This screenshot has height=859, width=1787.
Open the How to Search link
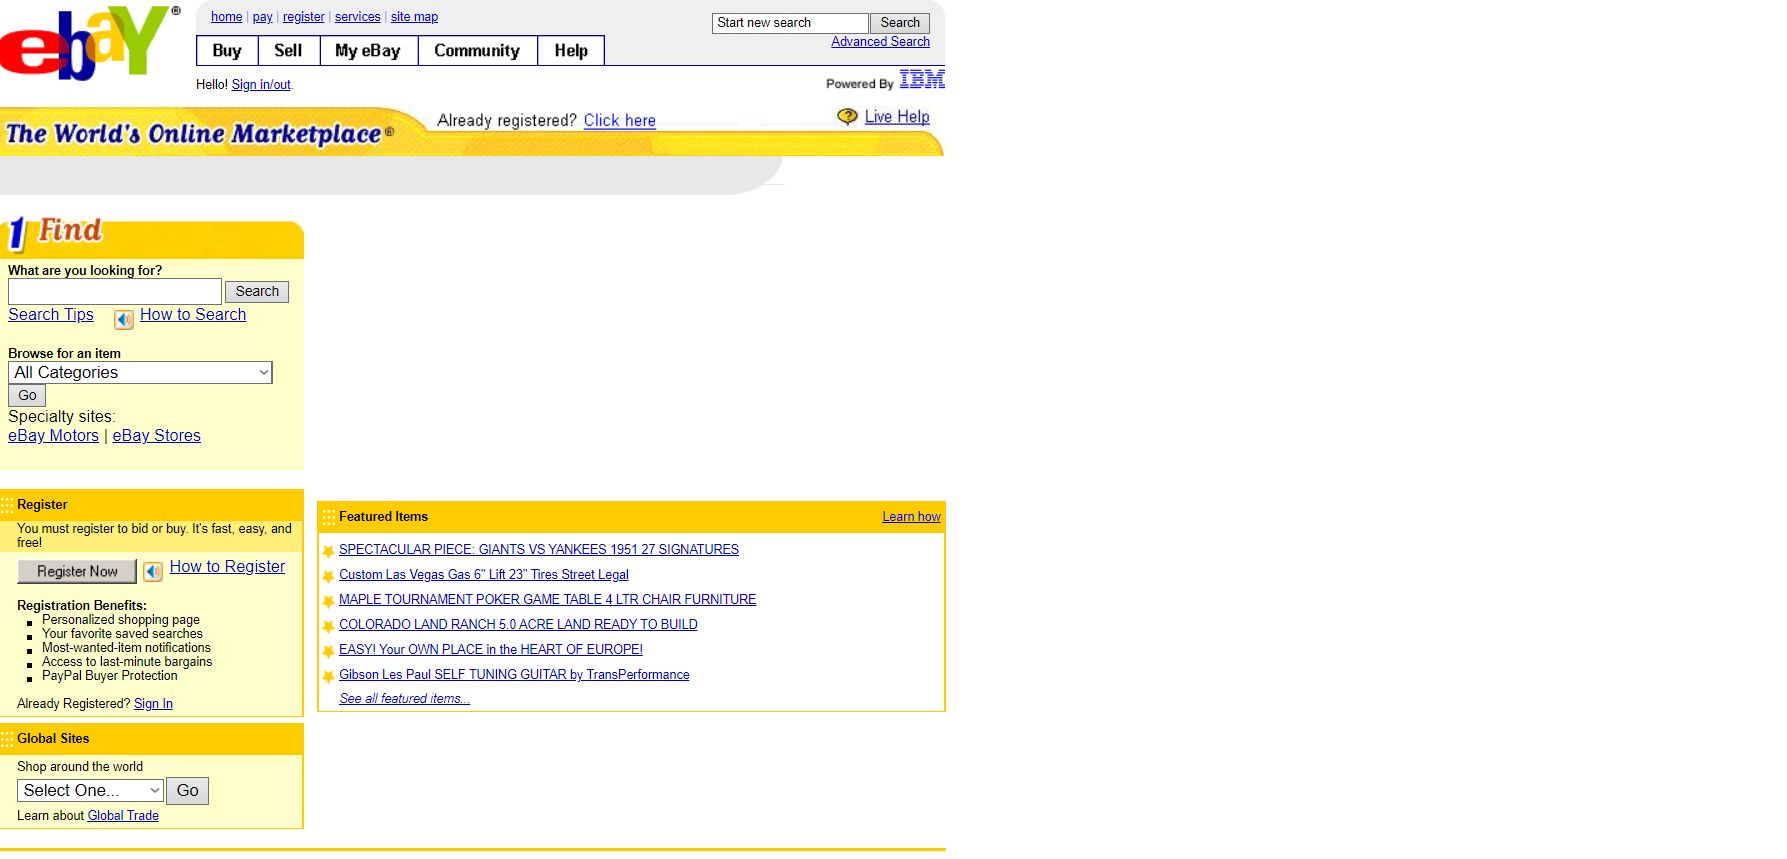tap(193, 315)
